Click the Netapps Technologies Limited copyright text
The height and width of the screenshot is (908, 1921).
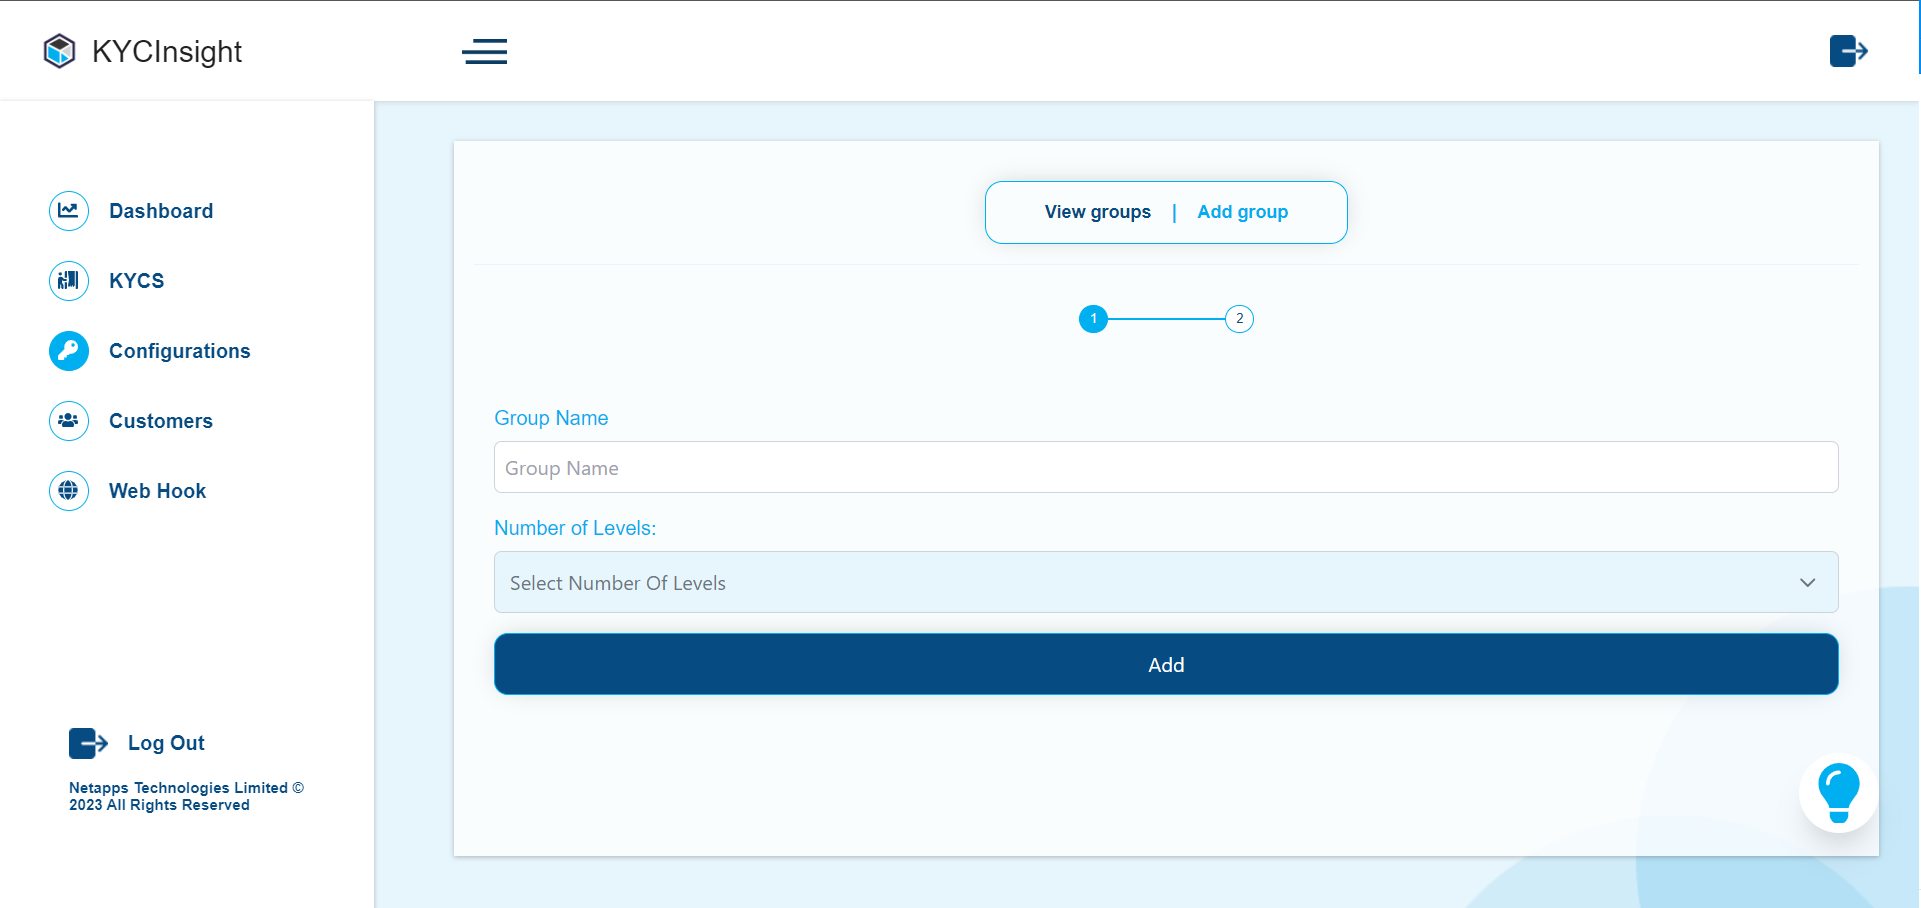pyautogui.click(x=186, y=797)
